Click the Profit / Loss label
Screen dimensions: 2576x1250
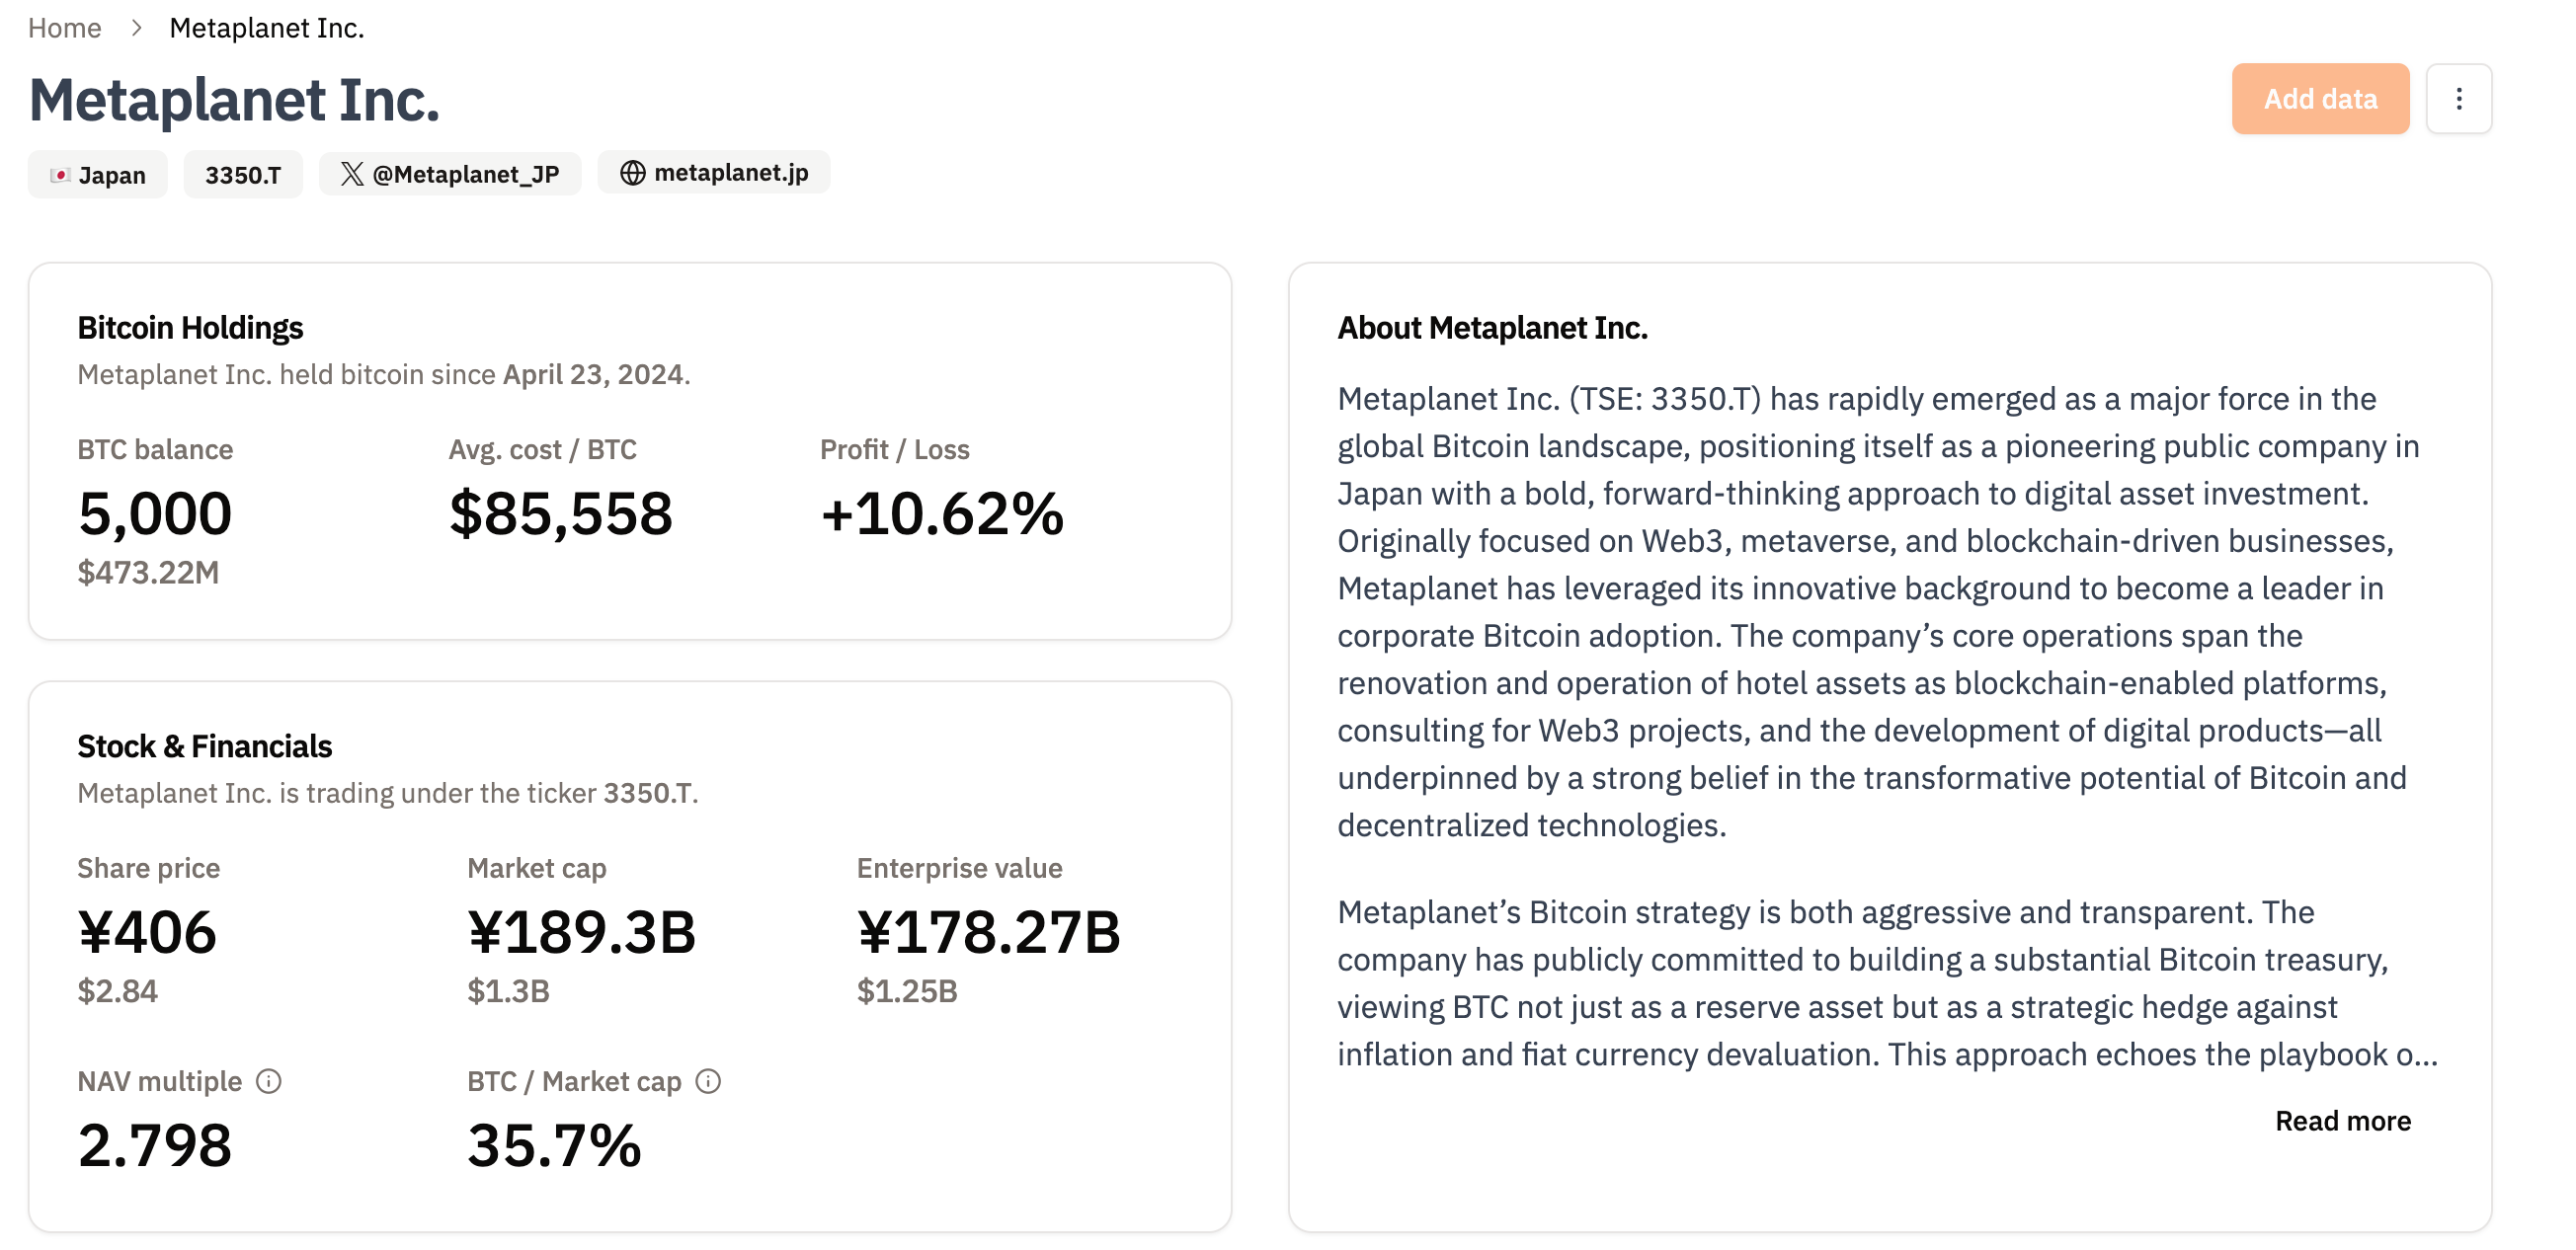tap(895, 450)
